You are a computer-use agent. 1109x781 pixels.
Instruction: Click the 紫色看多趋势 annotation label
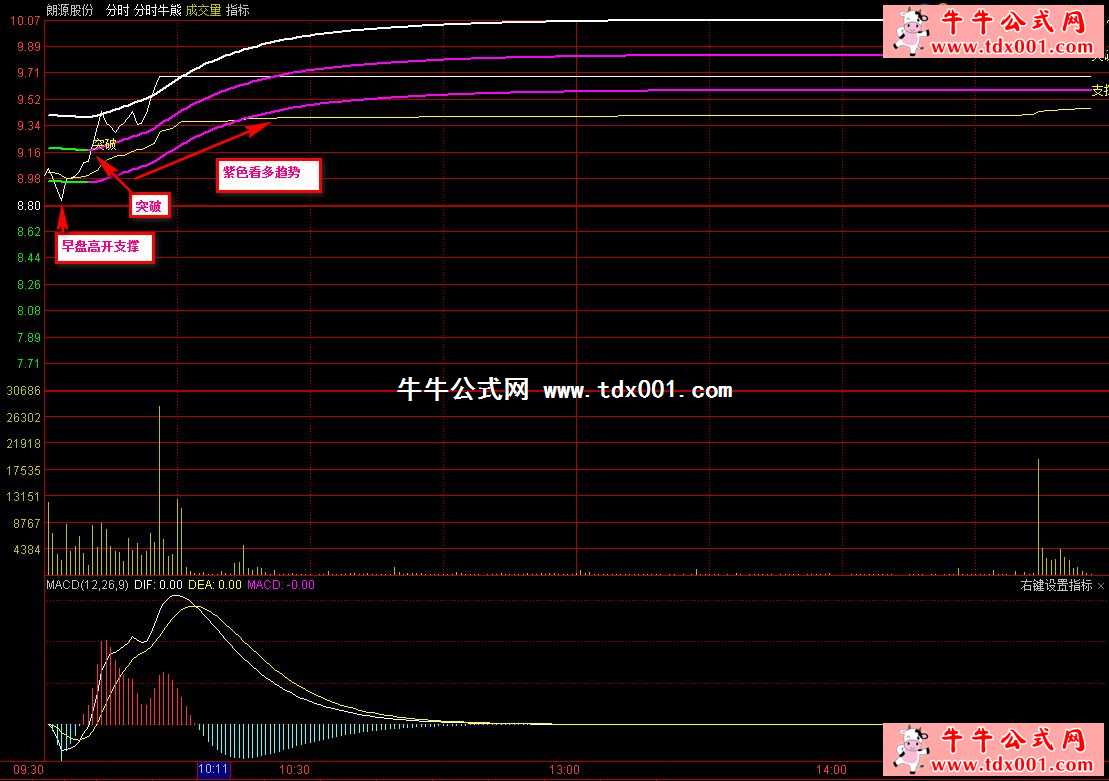coord(268,175)
